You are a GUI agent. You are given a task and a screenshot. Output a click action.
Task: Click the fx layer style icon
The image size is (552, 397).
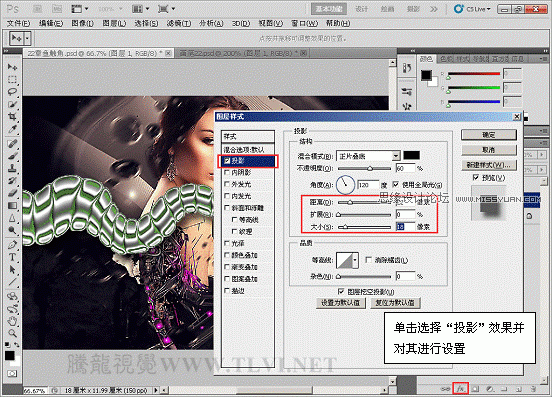pyautogui.click(x=460, y=389)
